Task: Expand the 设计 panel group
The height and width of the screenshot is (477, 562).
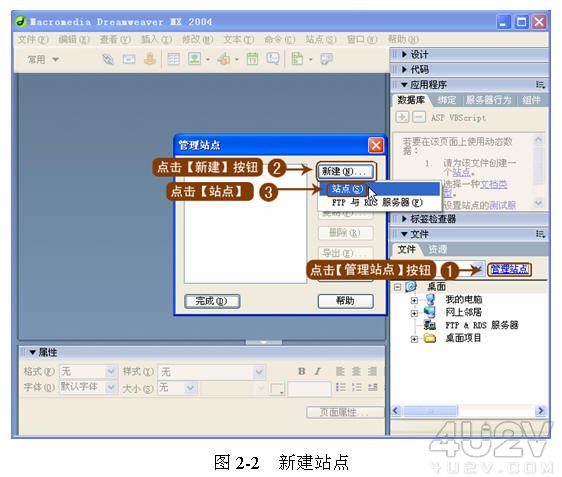Action: pyautogui.click(x=404, y=54)
